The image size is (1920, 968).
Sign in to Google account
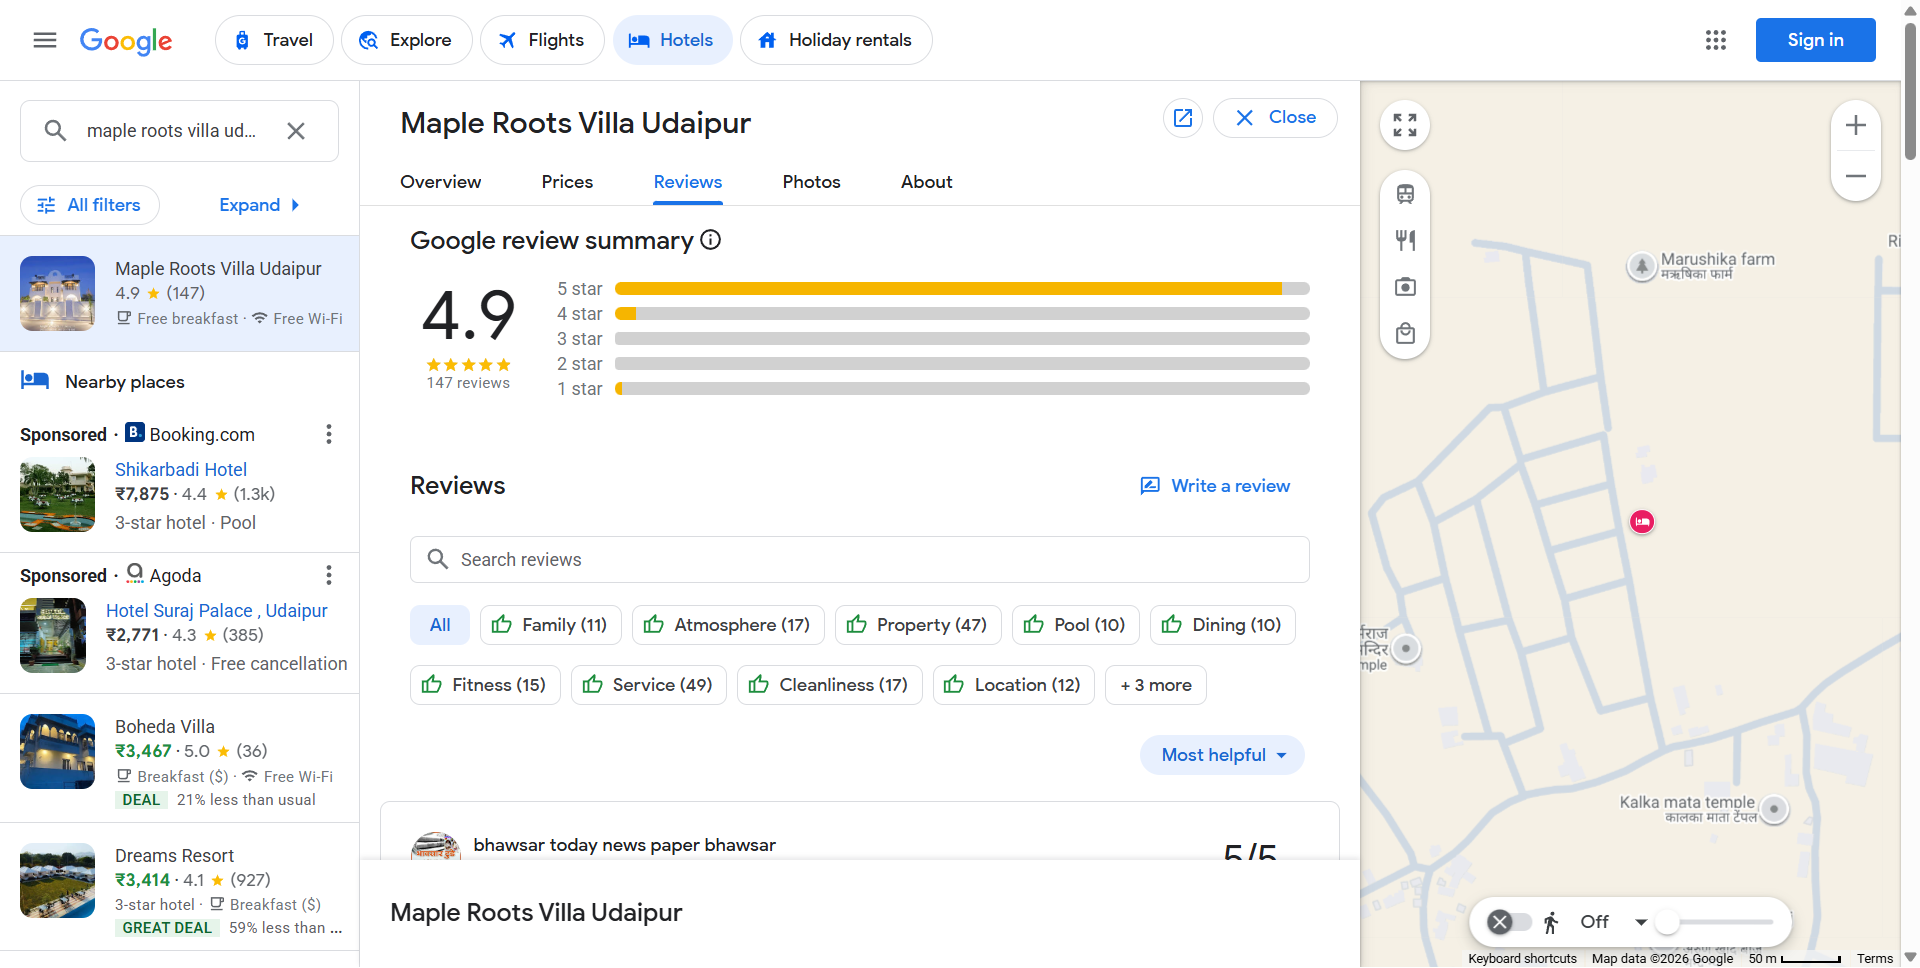point(1815,40)
